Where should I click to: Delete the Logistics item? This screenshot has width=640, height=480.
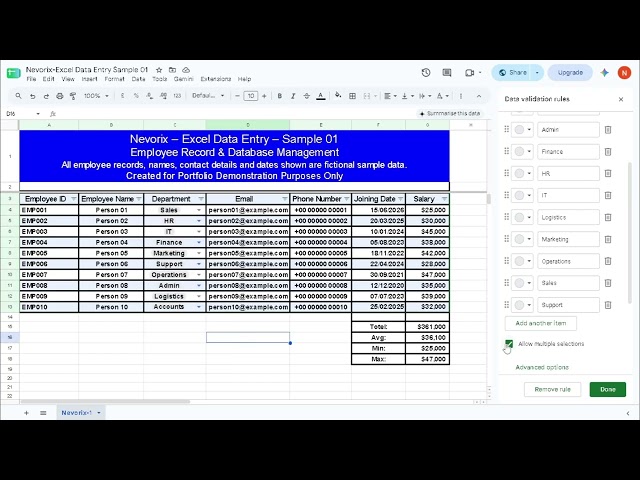(608, 218)
